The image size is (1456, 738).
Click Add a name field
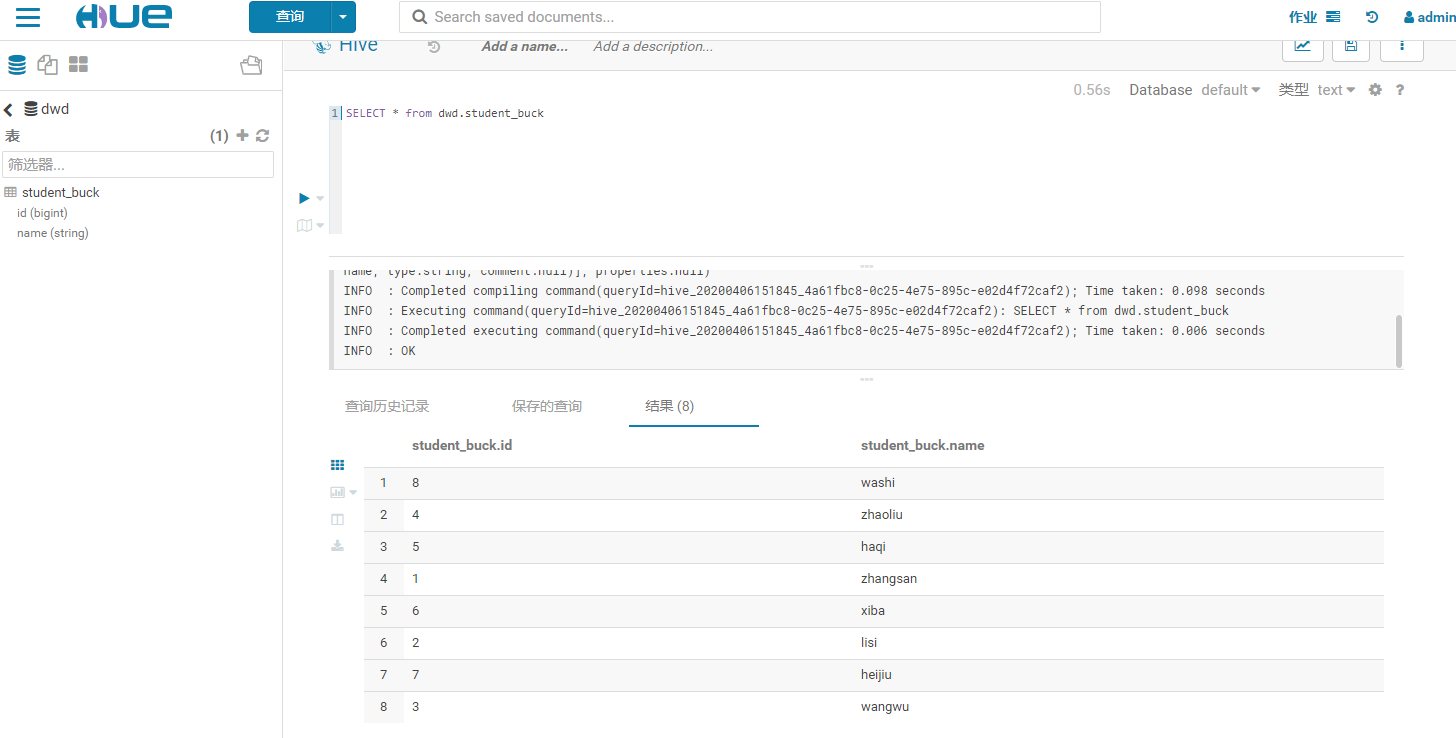525,46
